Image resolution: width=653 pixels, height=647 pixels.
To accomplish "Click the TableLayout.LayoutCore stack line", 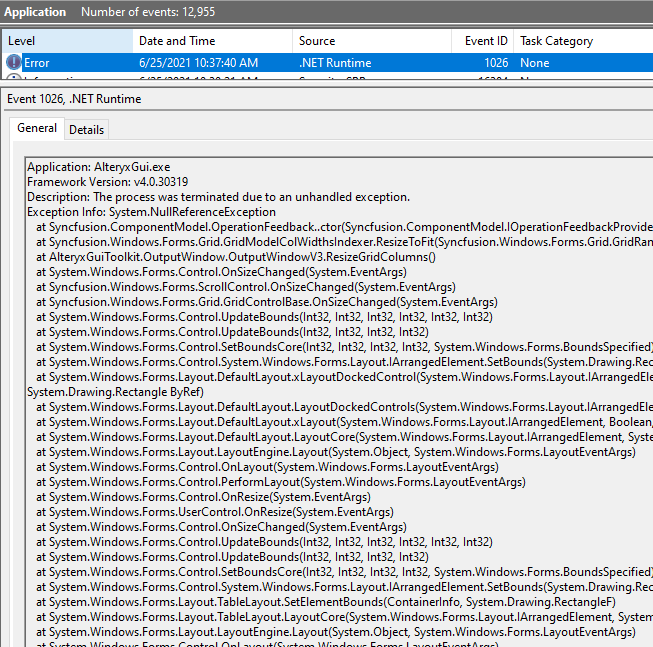I will click(x=344, y=617).
